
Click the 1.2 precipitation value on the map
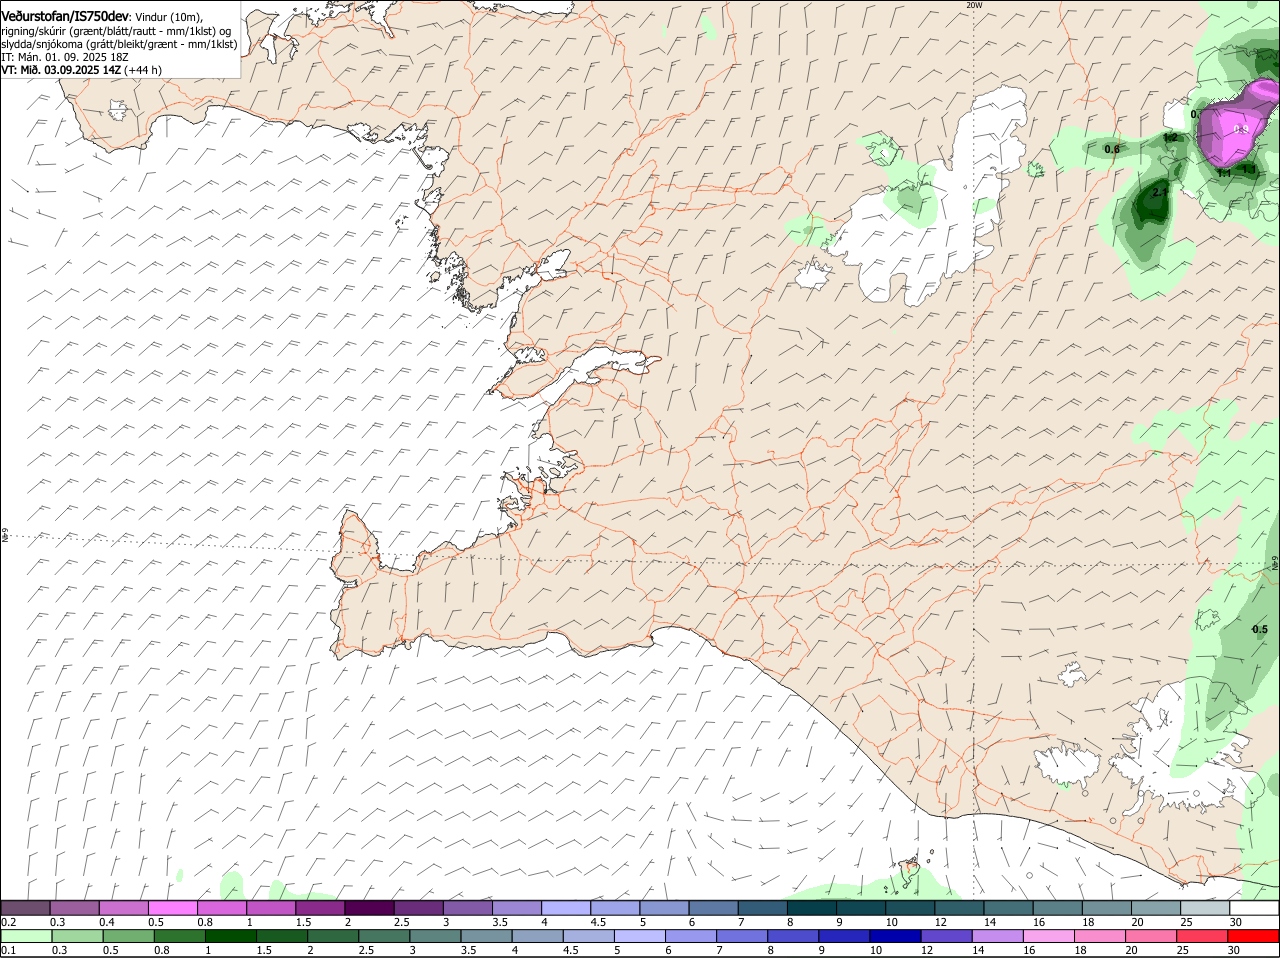[x=1170, y=137]
